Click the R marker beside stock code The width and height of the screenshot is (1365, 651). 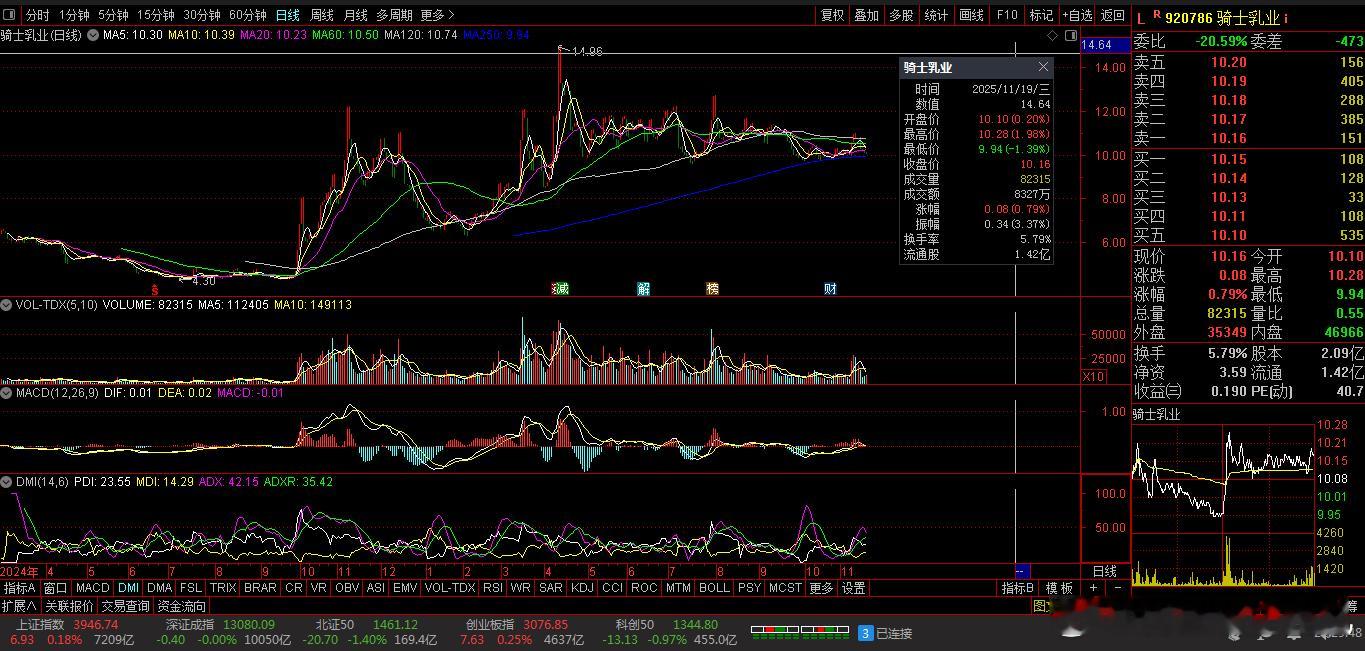[x=1157, y=15]
